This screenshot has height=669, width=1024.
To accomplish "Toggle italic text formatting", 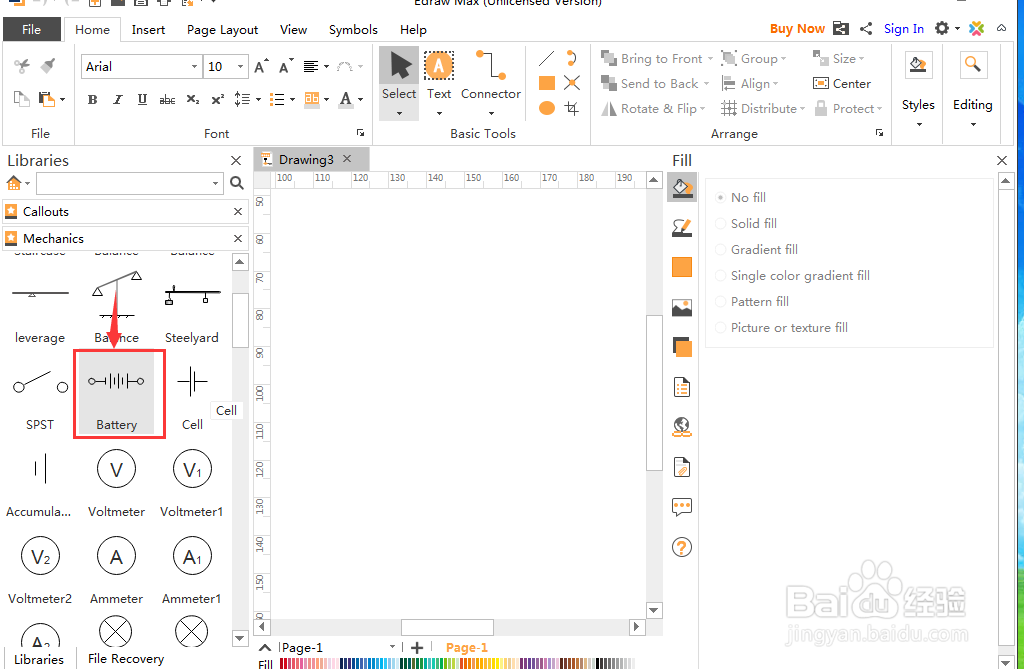I will coord(118,99).
